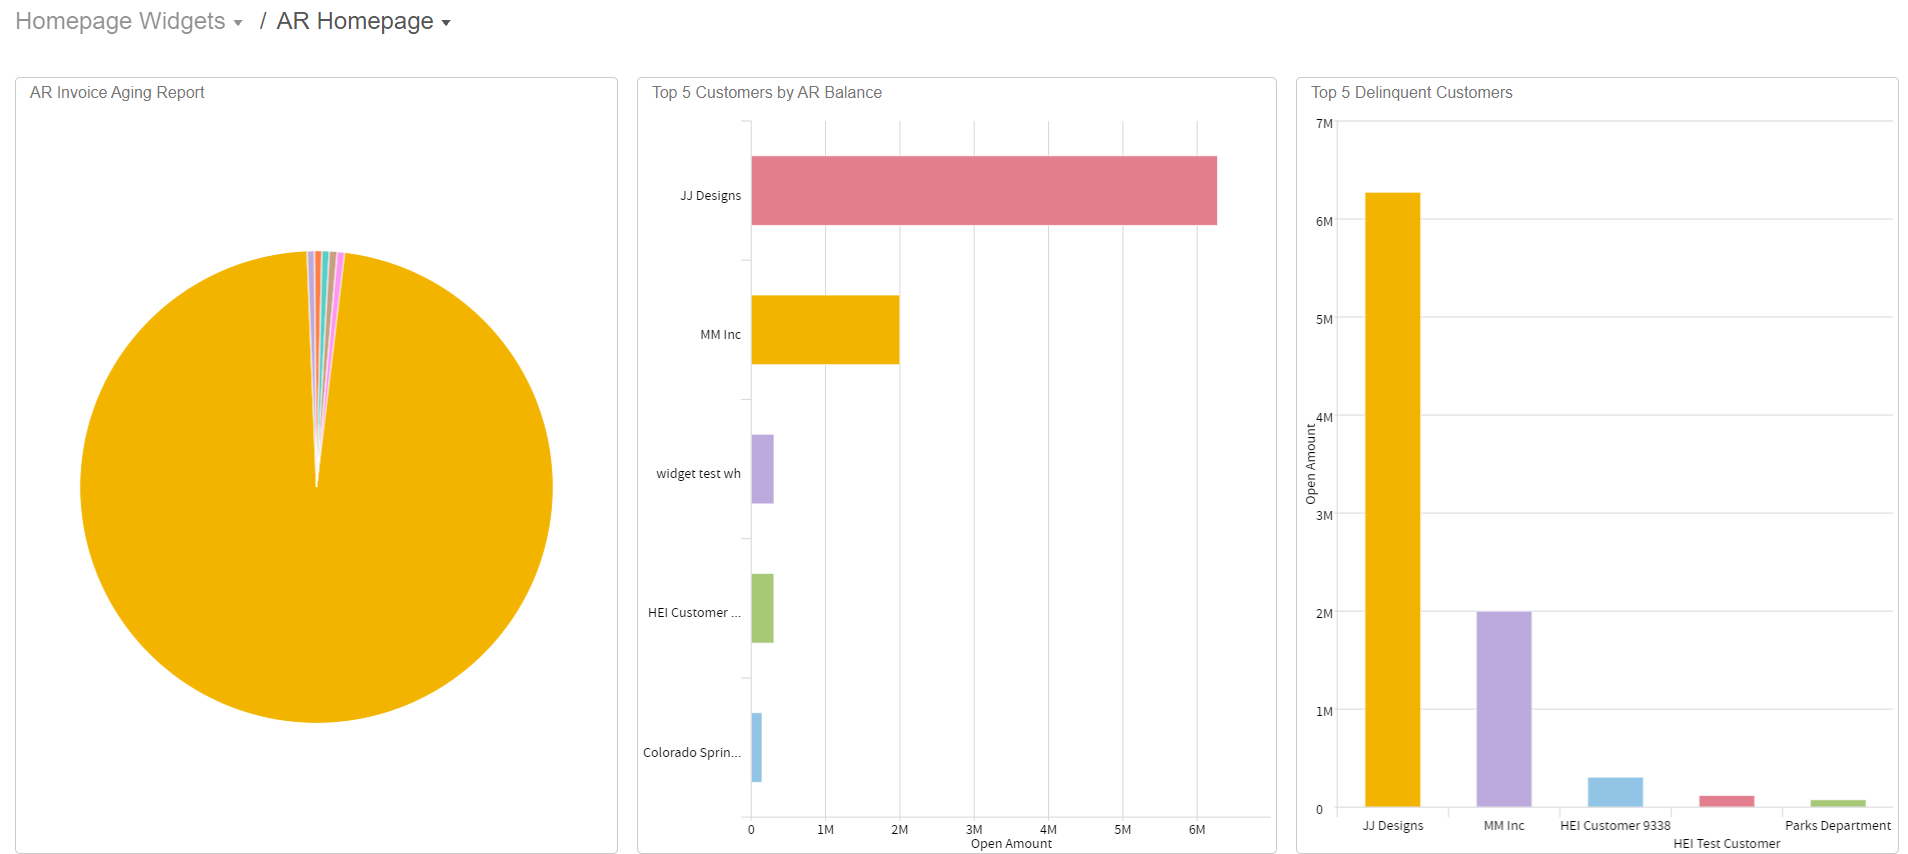
Task: Click the AR Invoice Aging Report title
Action: tap(117, 93)
